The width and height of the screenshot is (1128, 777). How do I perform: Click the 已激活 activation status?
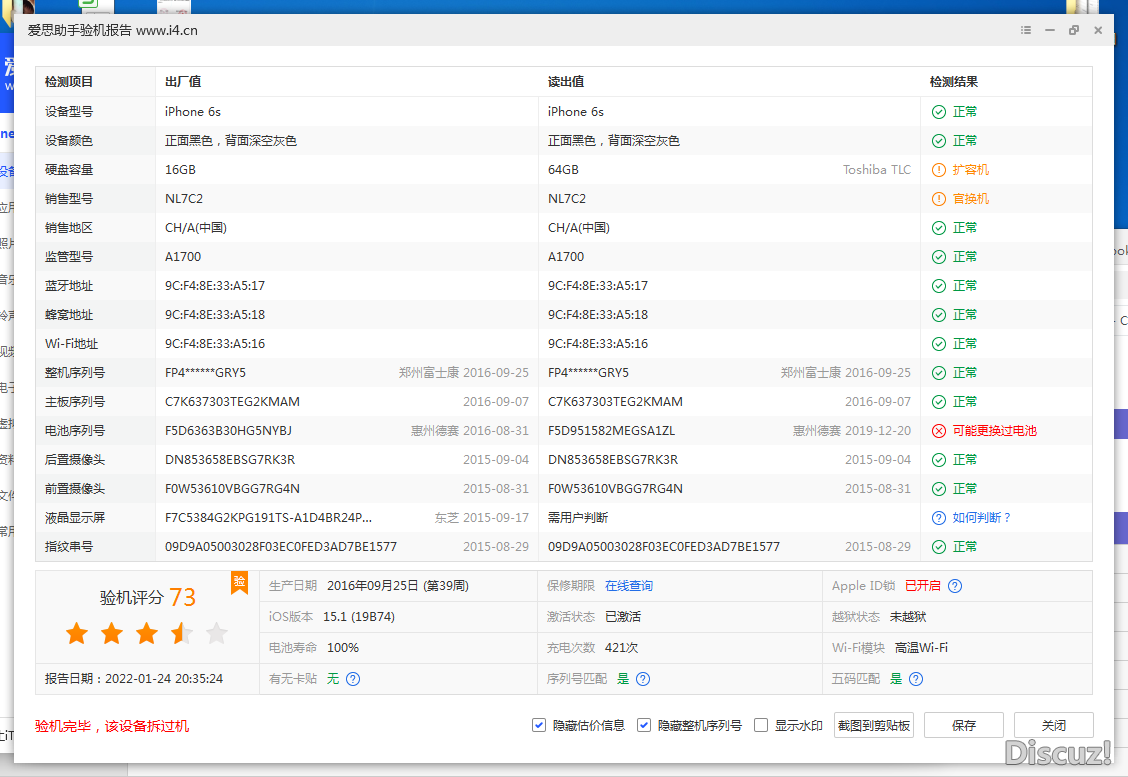point(623,617)
